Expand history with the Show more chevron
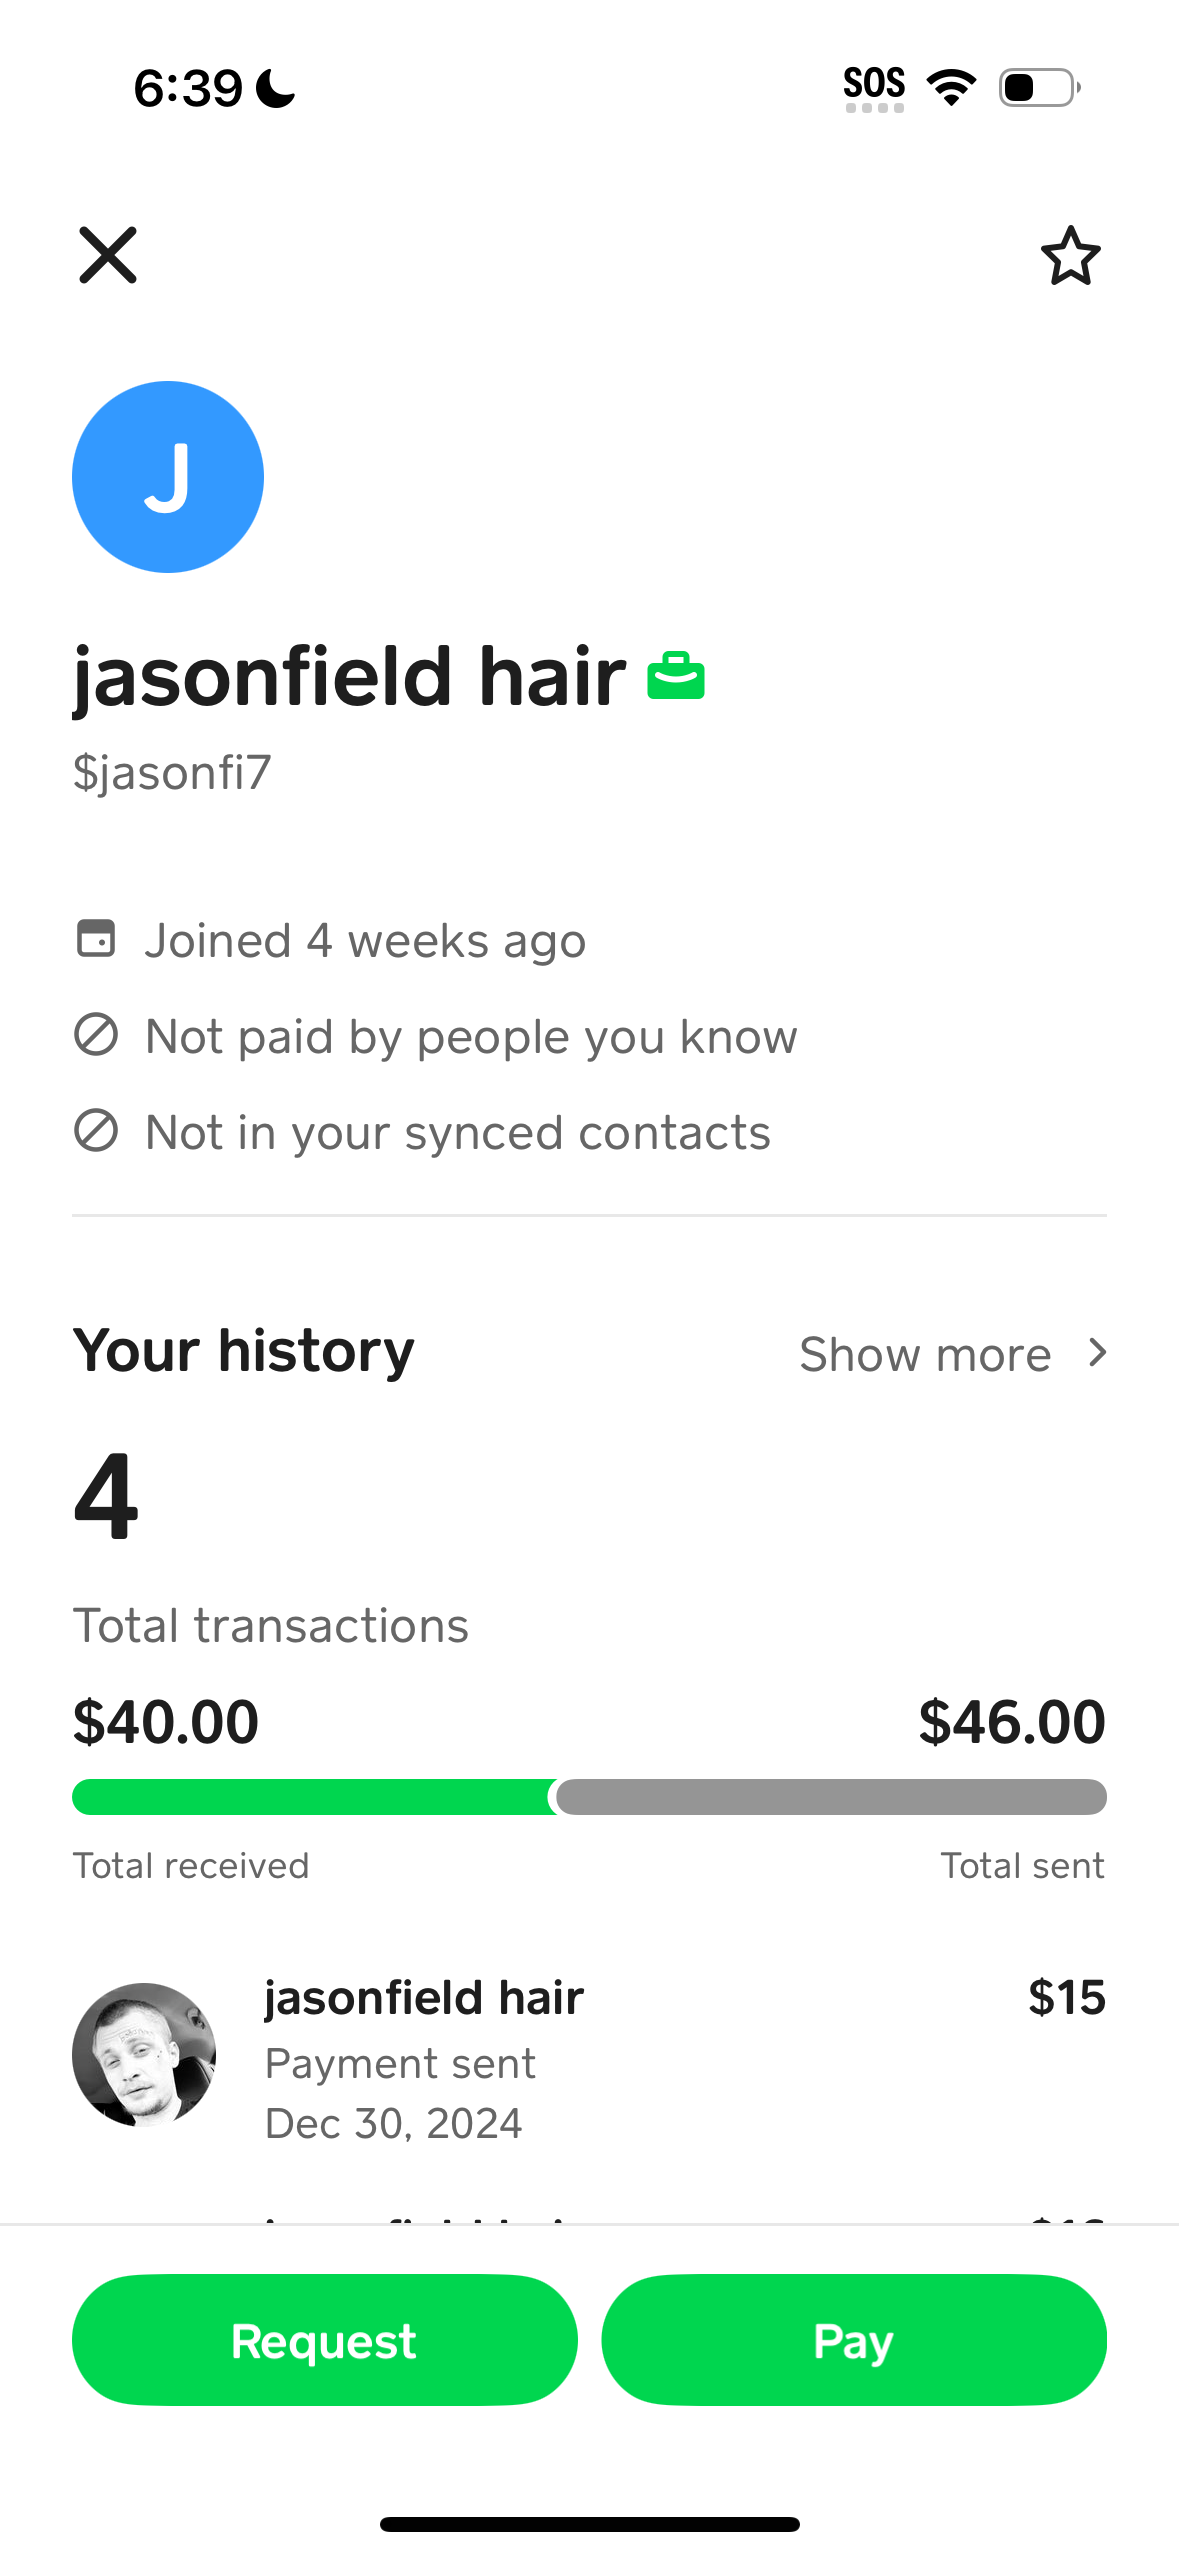The height and width of the screenshot is (2556, 1179). tap(1097, 1353)
